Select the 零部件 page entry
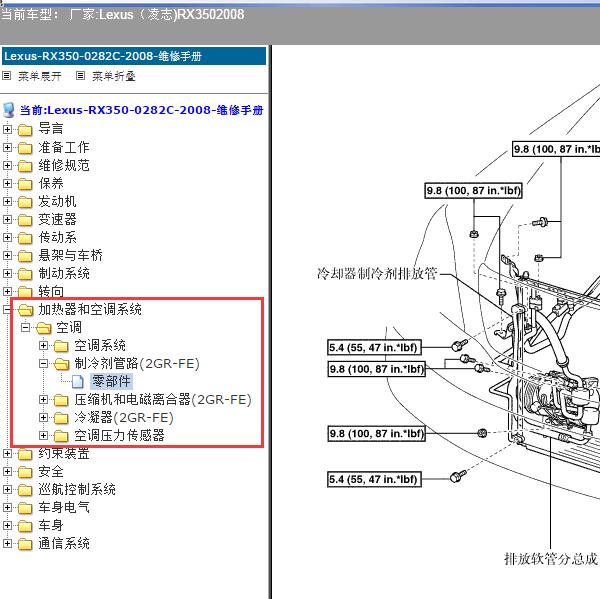The height and width of the screenshot is (599, 600). [111, 381]
